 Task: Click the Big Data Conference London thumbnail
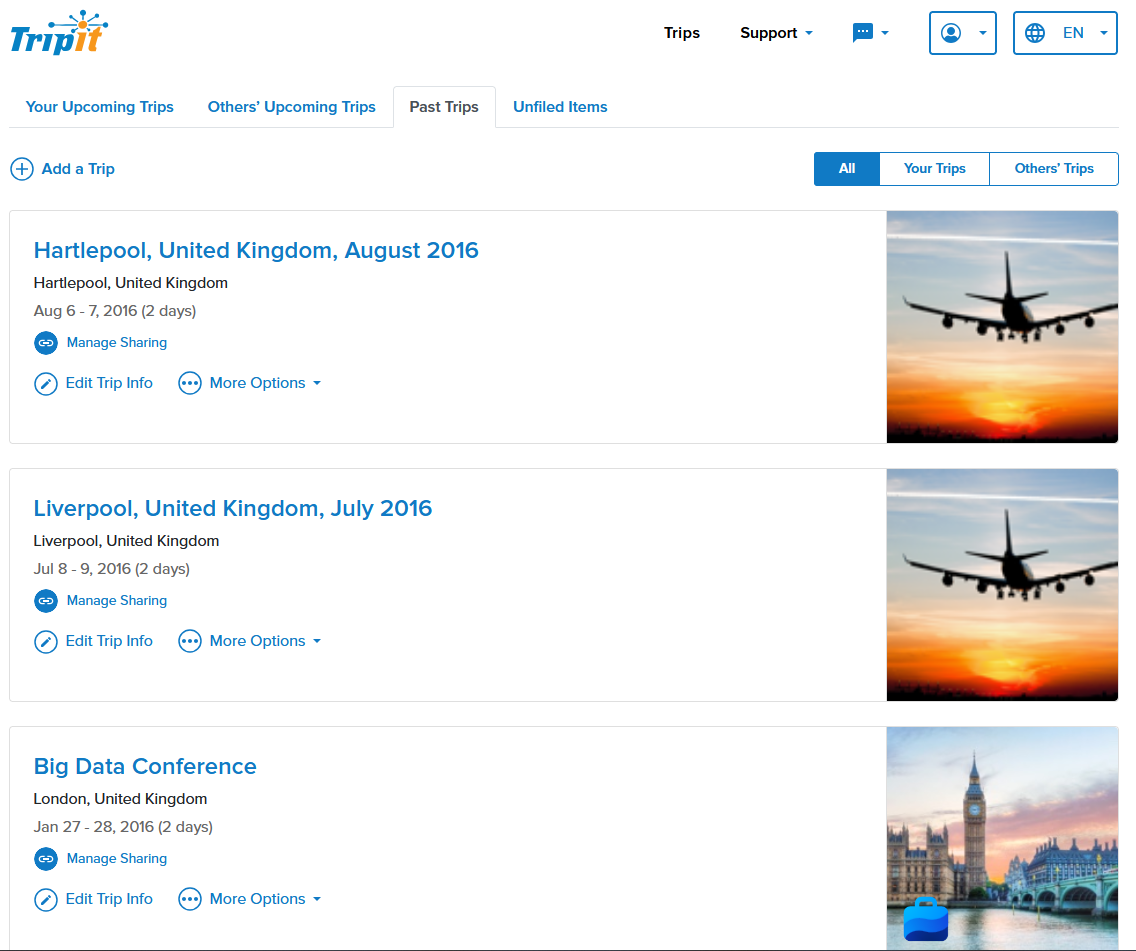coord(1001,838)
